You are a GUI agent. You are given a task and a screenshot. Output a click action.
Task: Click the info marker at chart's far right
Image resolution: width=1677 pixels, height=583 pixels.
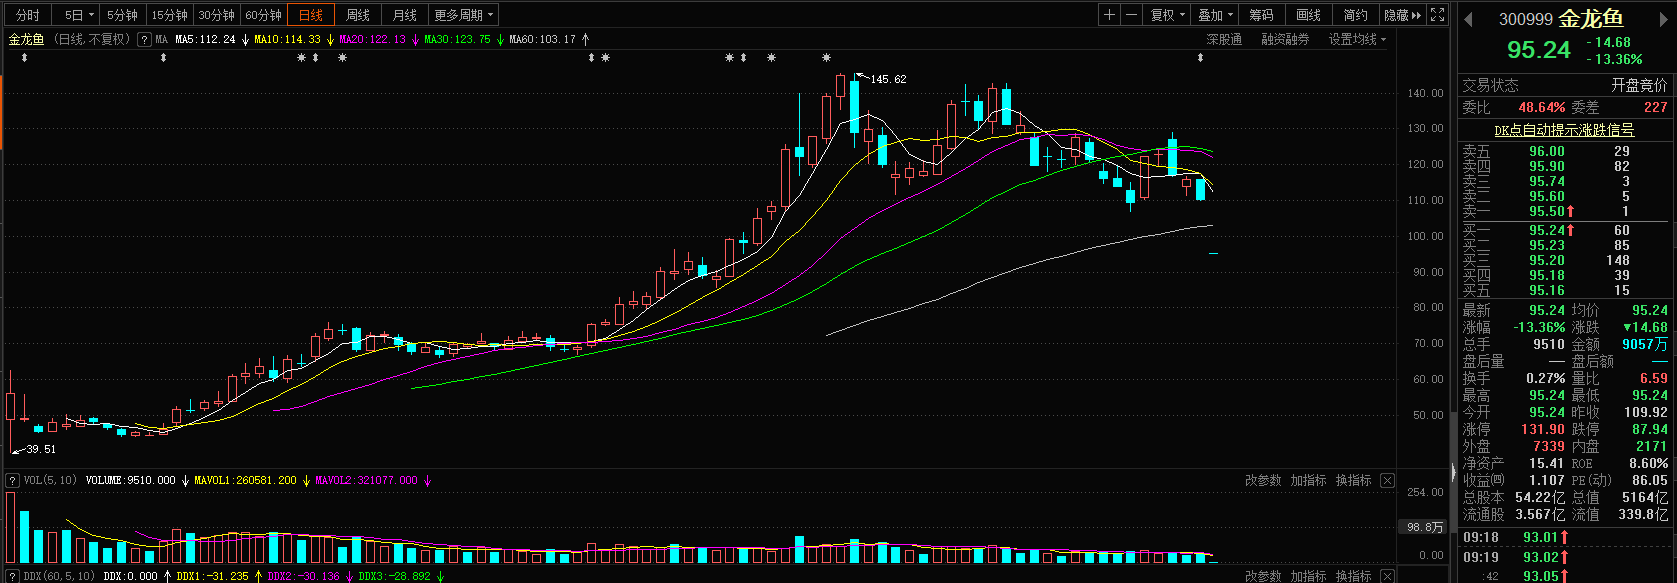point(1201,58)
